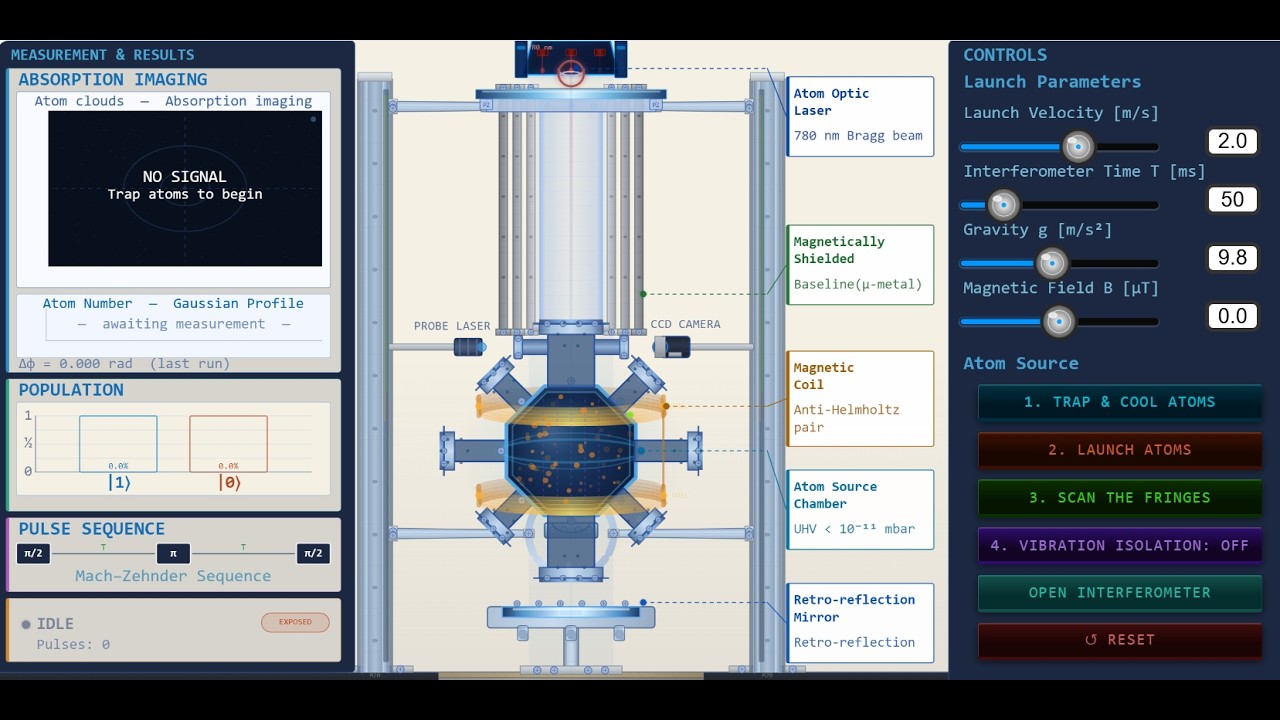The height and width of the screenshot is (720, 1280).
Task: Click the absorption imaging NO SIGNAL display
Action: click(185, 189)
